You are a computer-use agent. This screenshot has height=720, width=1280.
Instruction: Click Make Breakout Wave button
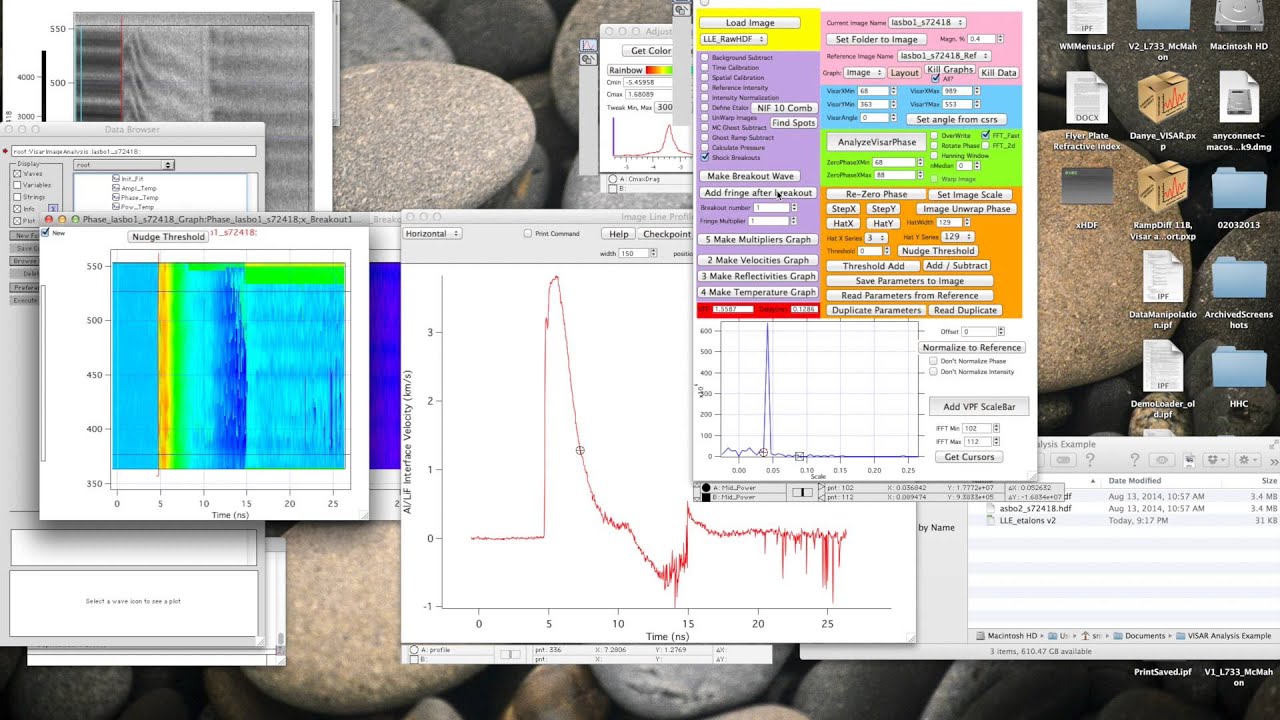(x=750, y=176)
